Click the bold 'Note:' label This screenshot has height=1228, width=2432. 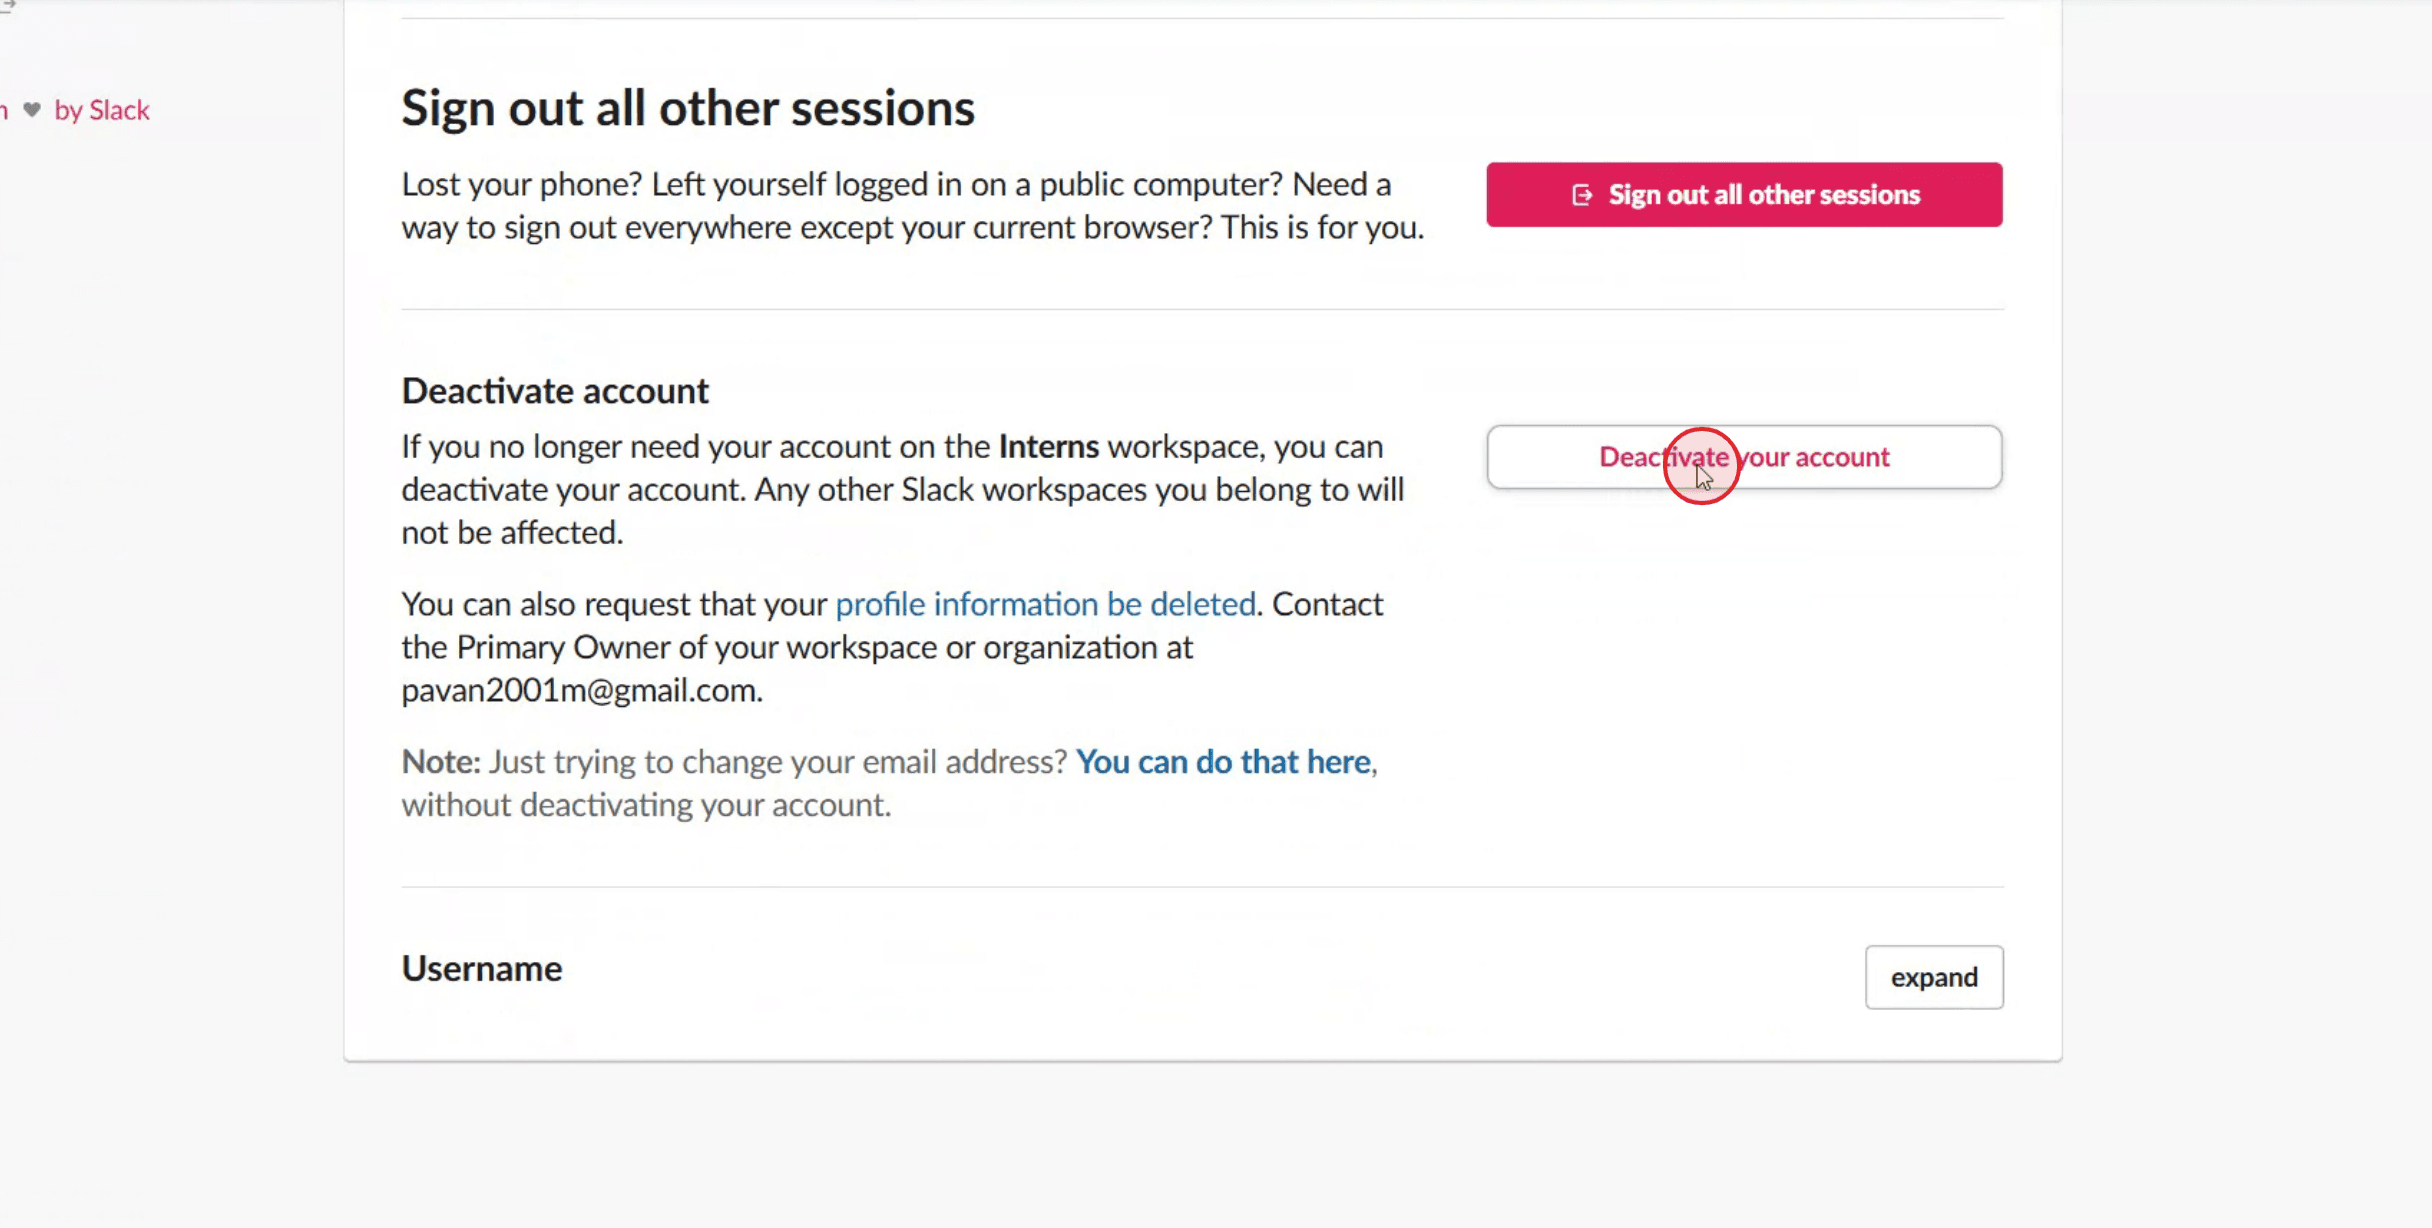(x=441, y=762)
